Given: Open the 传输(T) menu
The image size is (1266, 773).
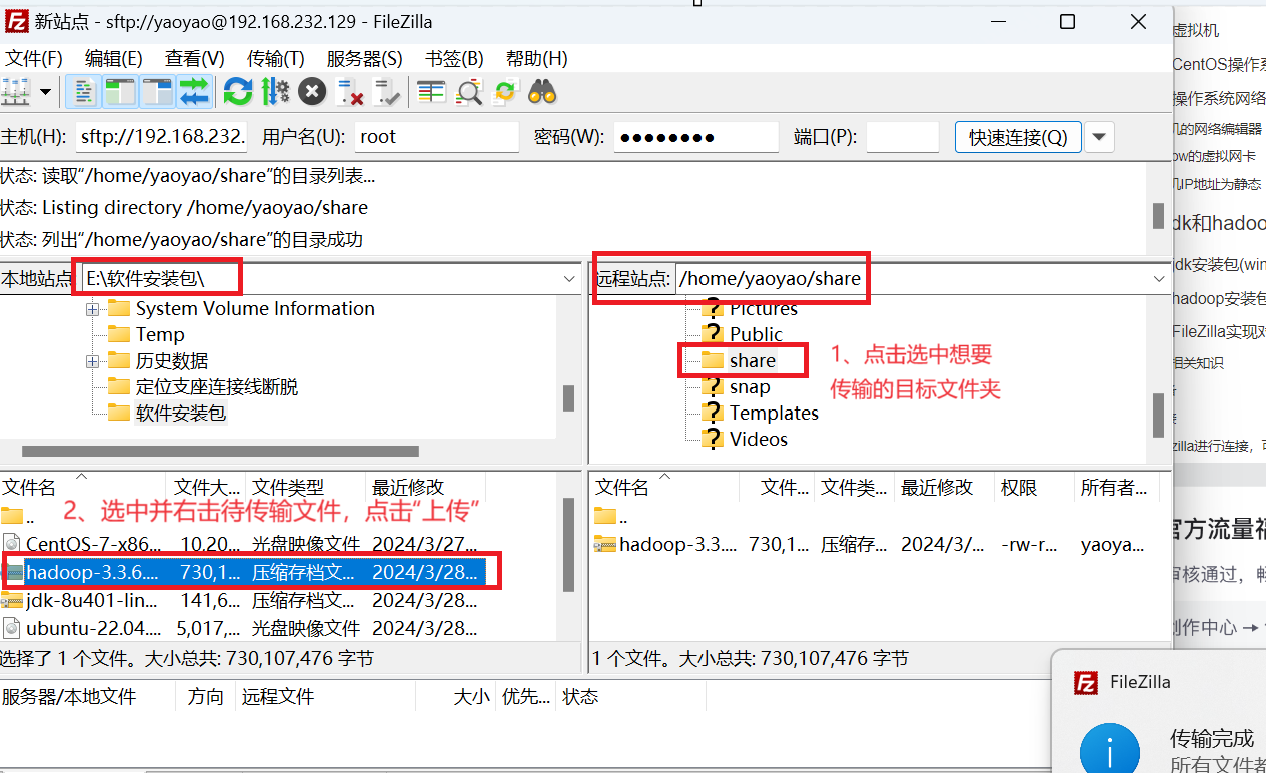Looking at the screenshot, I should 275,58.
